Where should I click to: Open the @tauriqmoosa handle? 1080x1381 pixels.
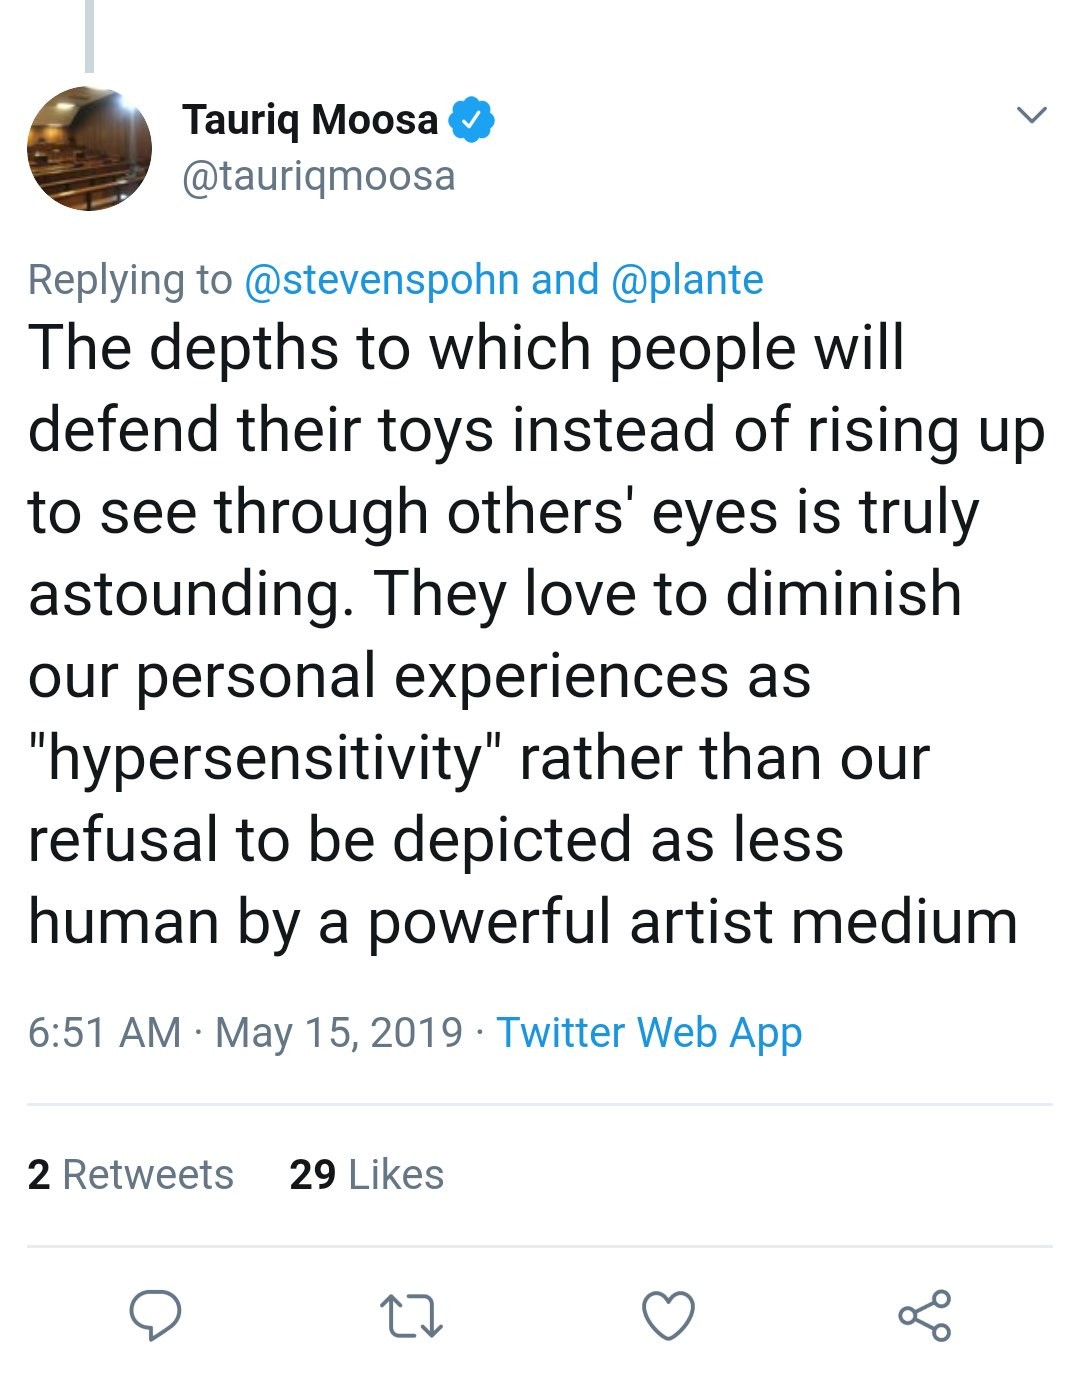coord(318,176)
